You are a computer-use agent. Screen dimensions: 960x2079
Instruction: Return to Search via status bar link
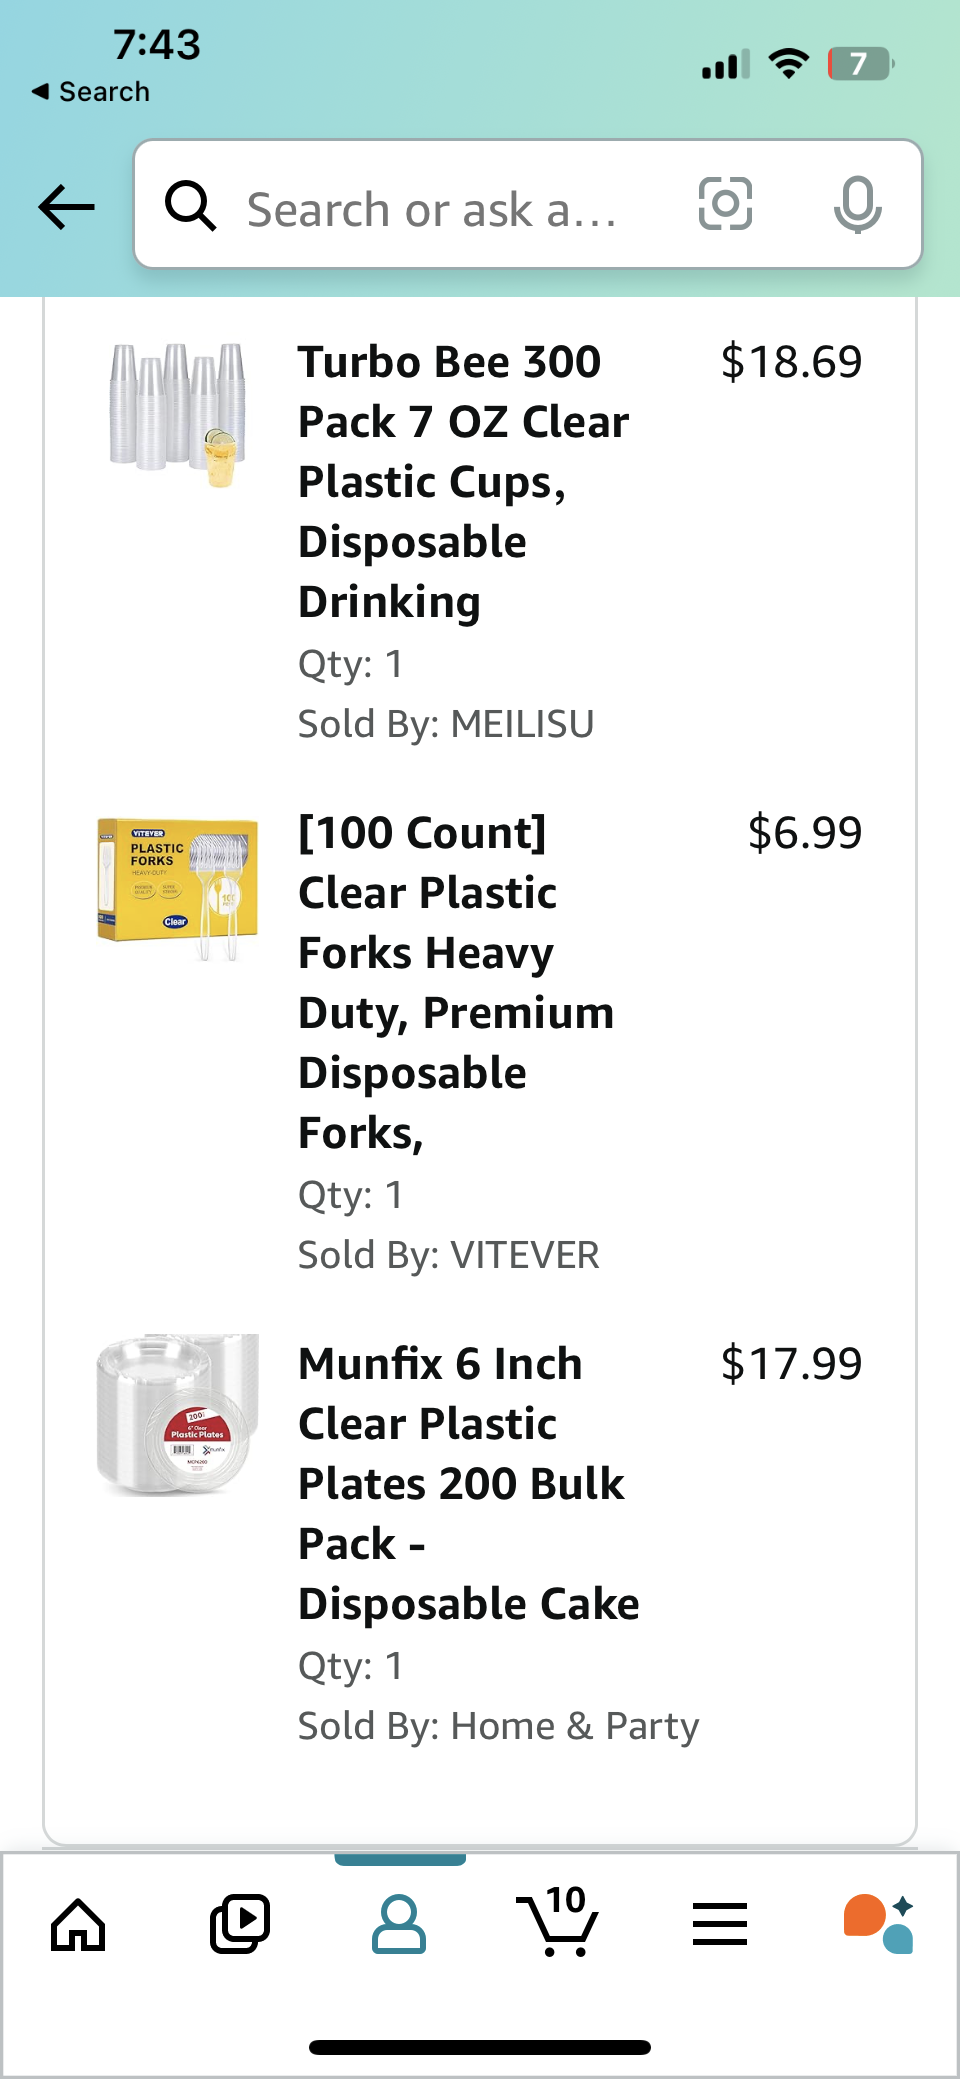click(90, 91)
